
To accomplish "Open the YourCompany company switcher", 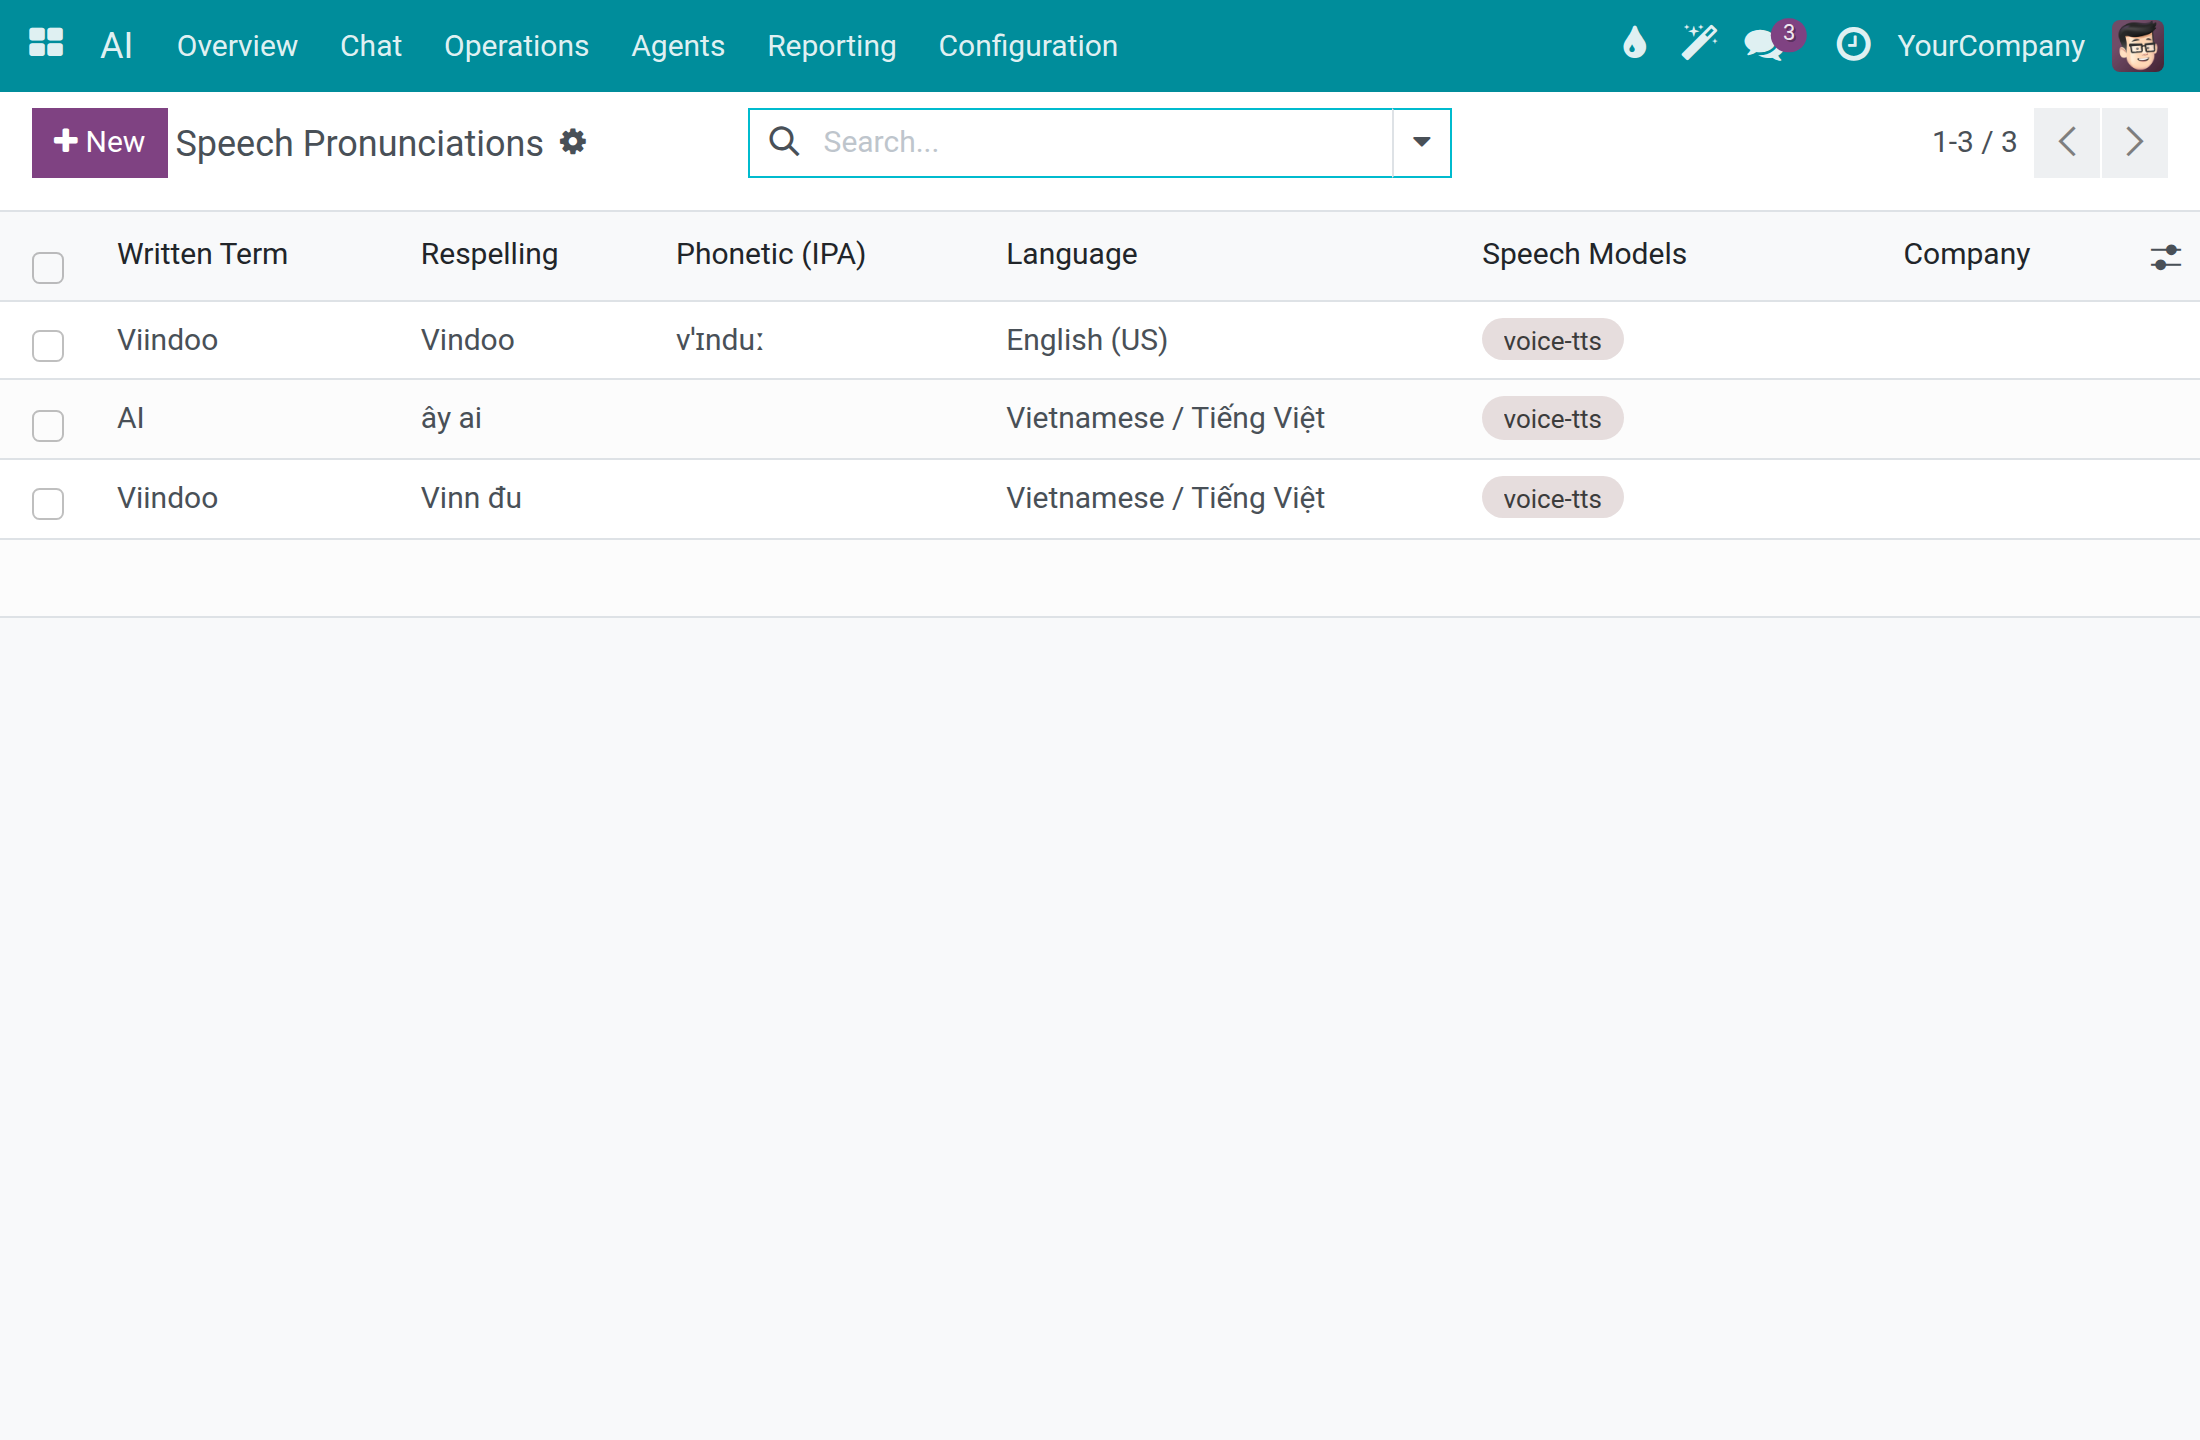I will click(1991, 46).
